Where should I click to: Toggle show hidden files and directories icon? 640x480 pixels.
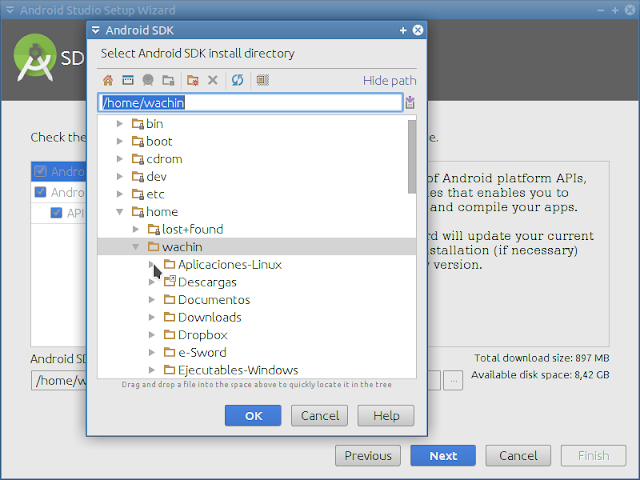pyautogui.click(x=262, y=80)
